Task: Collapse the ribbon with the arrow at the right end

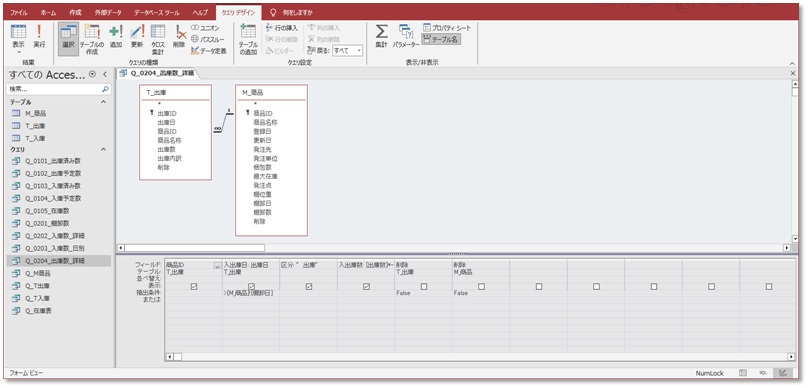Action: [793, 63]
